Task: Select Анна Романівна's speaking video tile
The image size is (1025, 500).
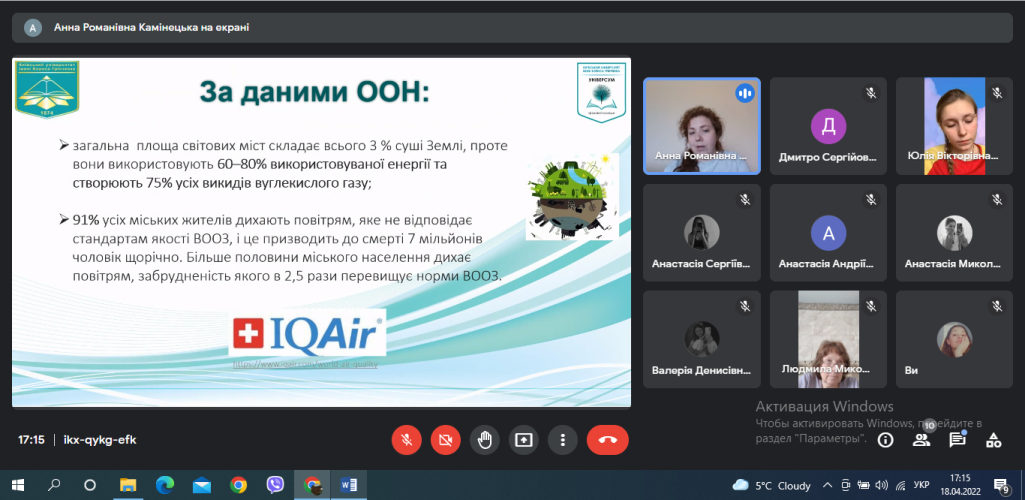Action: (x=701, y=125)
